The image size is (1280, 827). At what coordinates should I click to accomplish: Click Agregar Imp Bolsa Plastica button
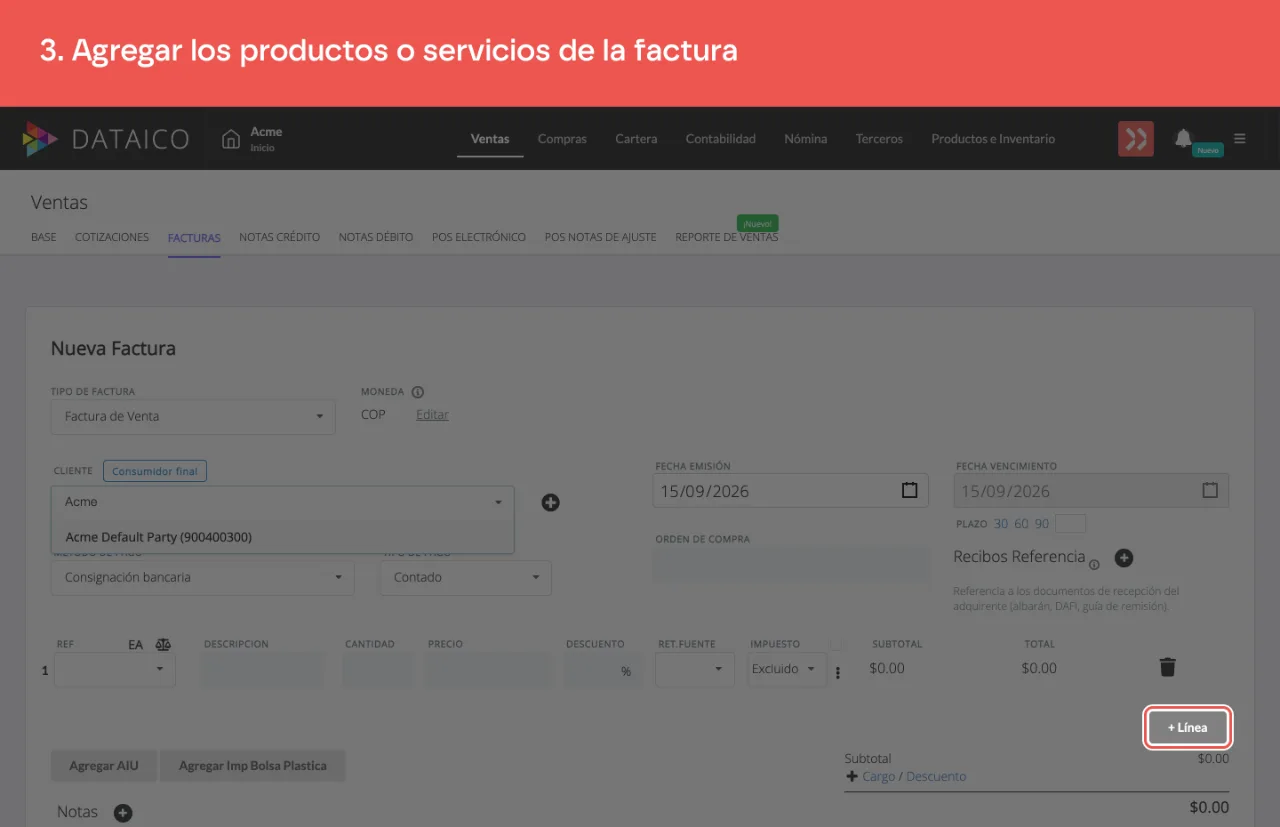click(253, 766)
